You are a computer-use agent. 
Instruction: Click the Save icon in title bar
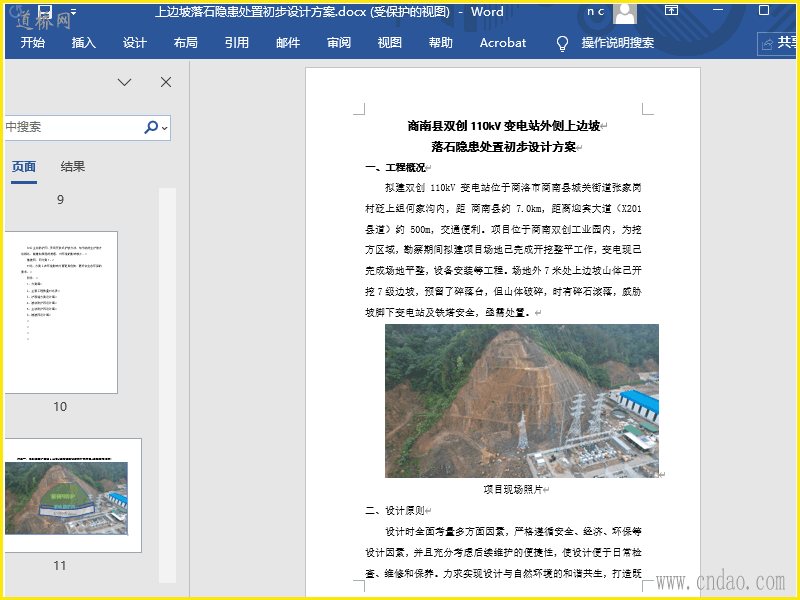(46, 13)
